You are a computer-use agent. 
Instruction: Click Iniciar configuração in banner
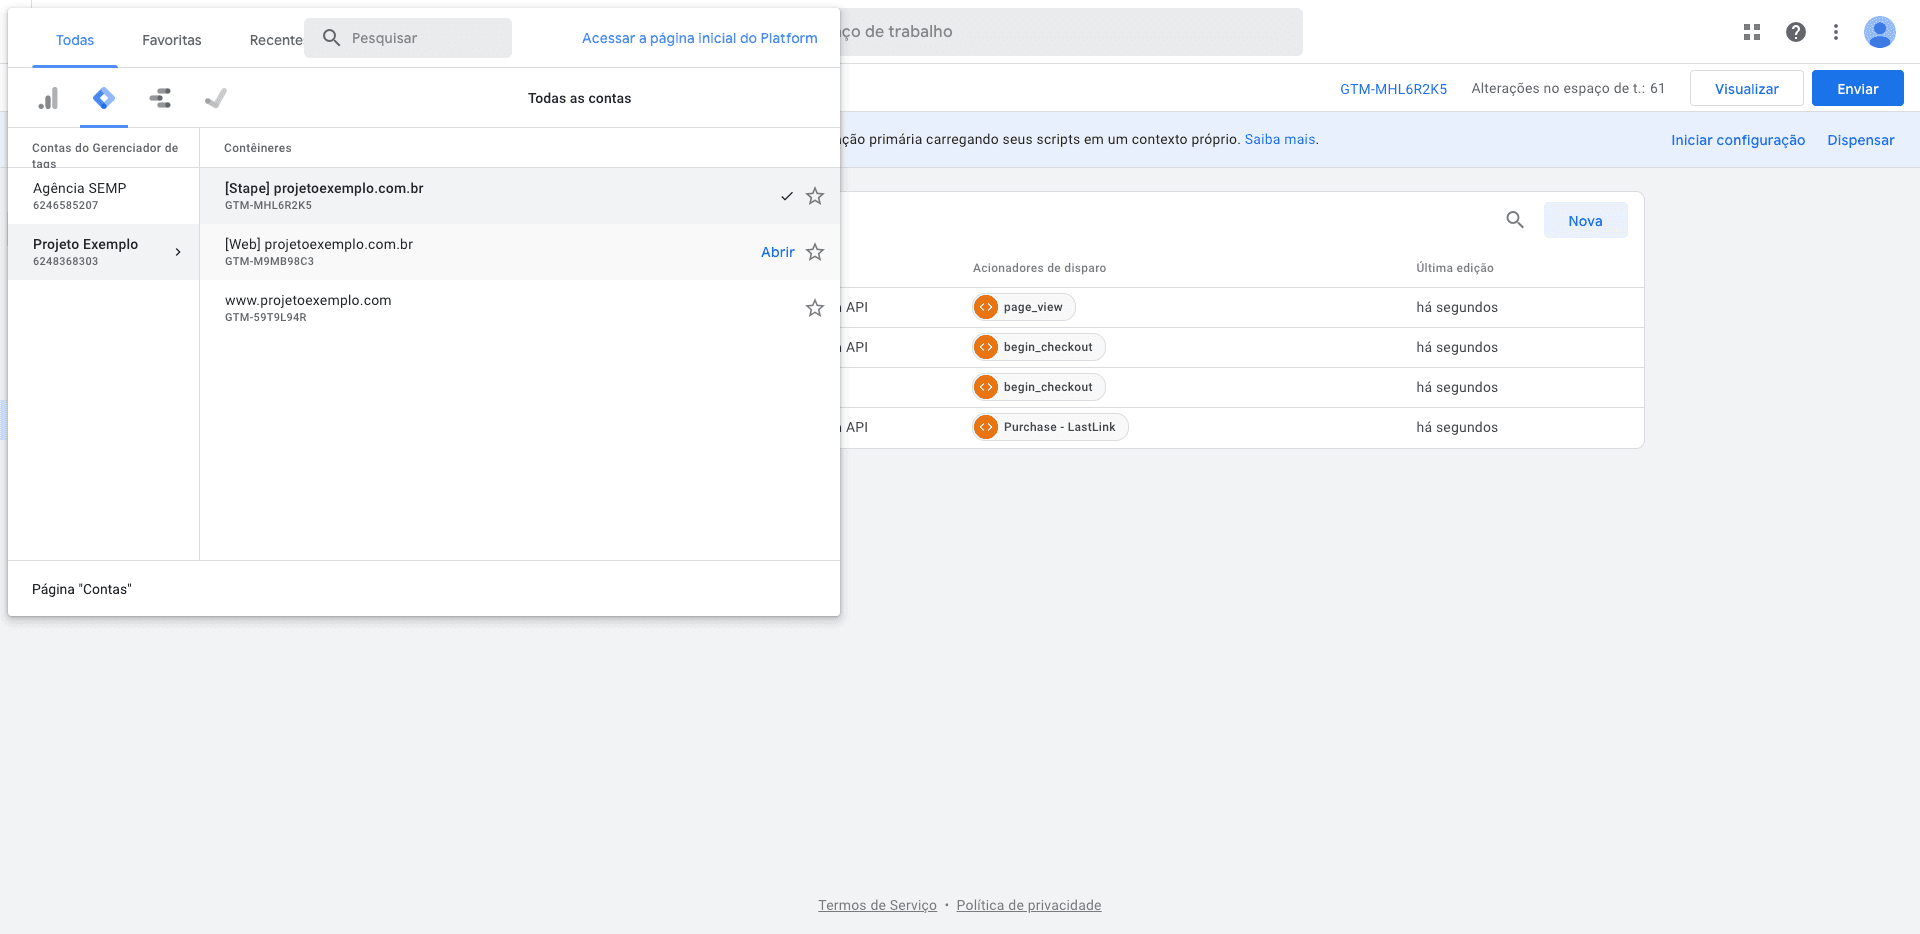(x=1738, y=140)
